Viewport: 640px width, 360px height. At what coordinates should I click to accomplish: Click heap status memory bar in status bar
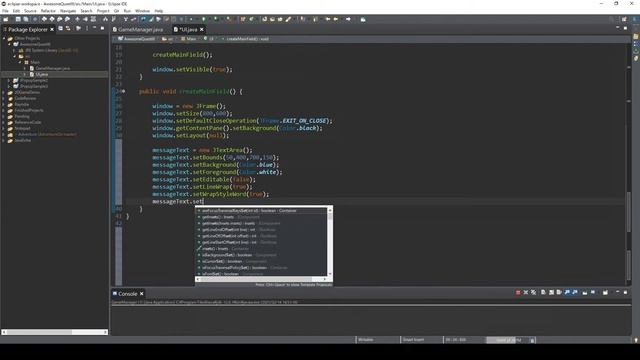[507, 340]
